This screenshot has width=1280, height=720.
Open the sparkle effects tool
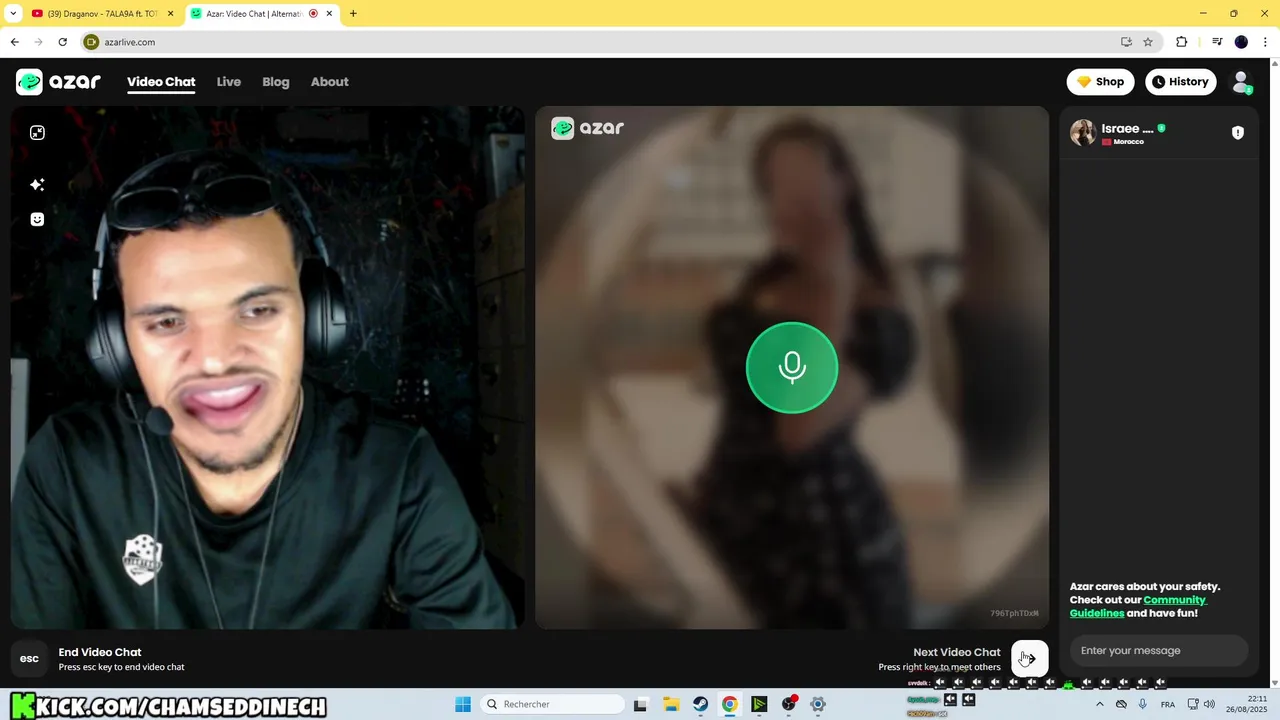coord(37,185)
